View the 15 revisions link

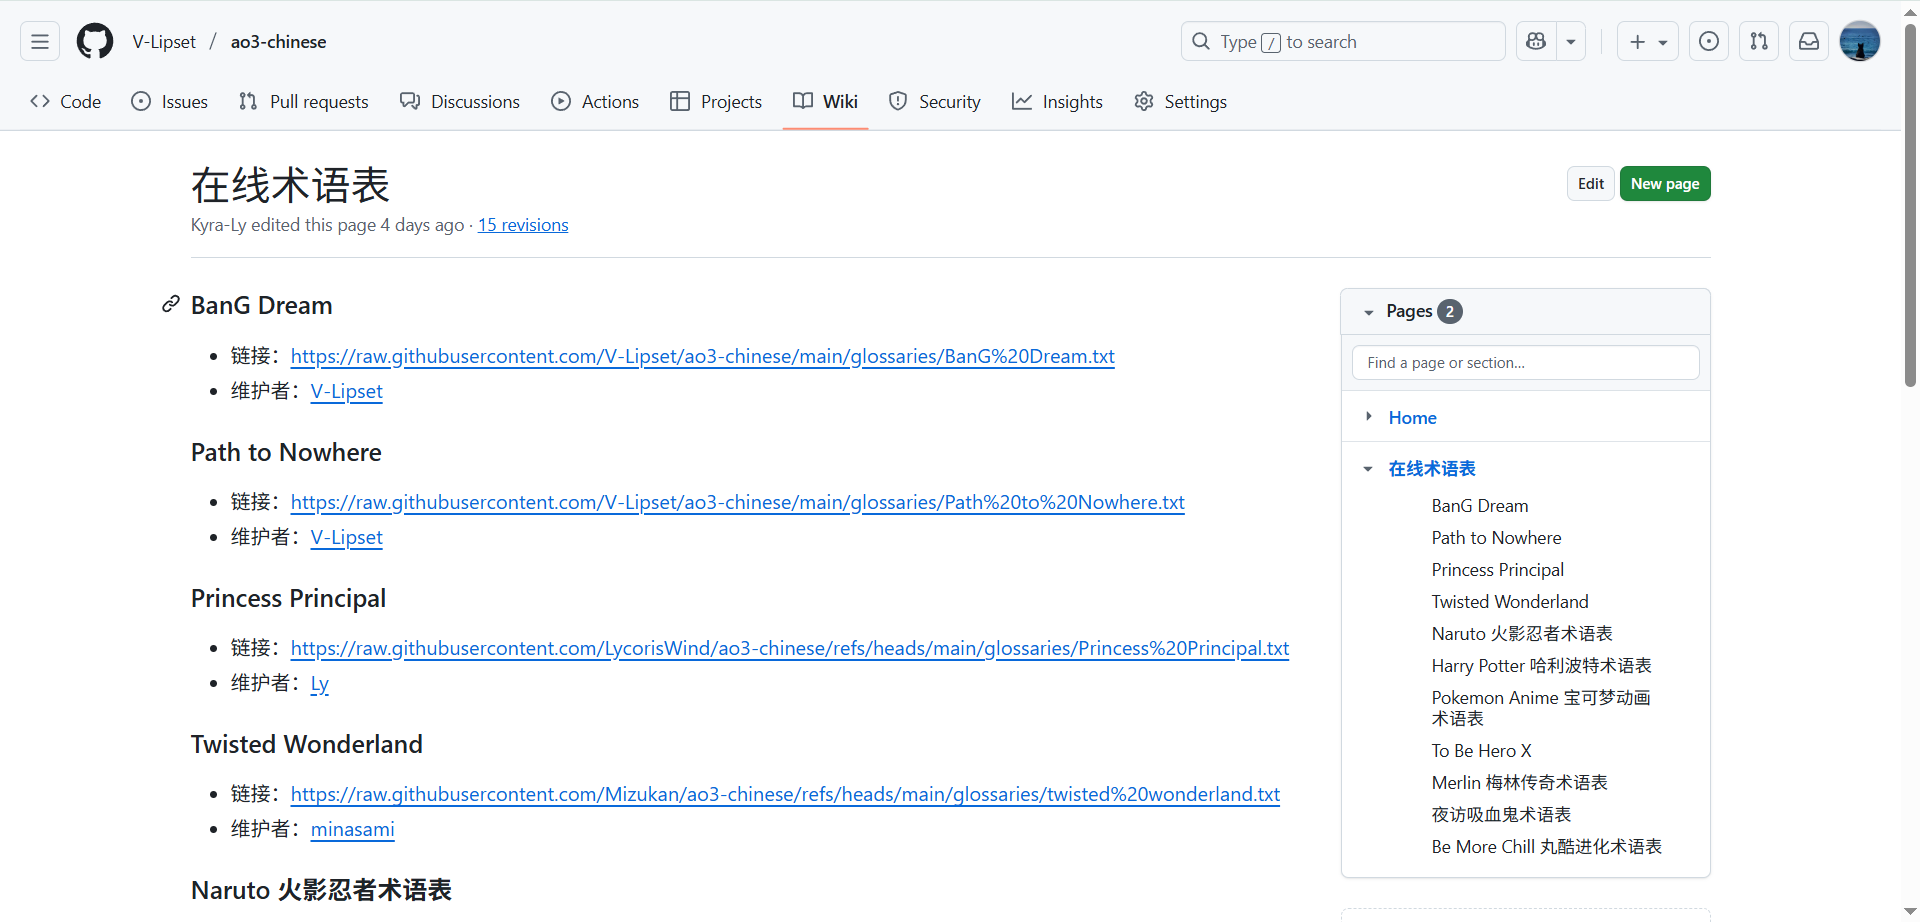523,225
